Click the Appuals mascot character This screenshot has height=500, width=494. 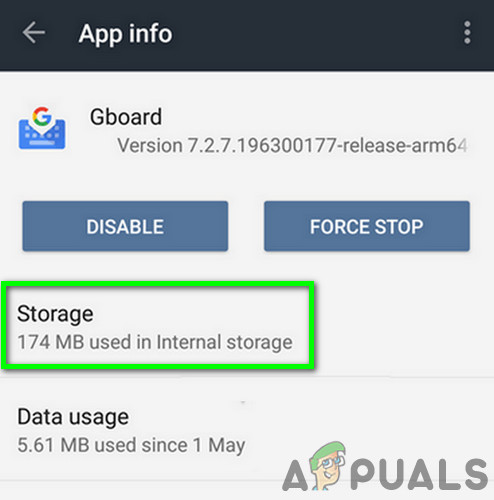pos(327,466)
